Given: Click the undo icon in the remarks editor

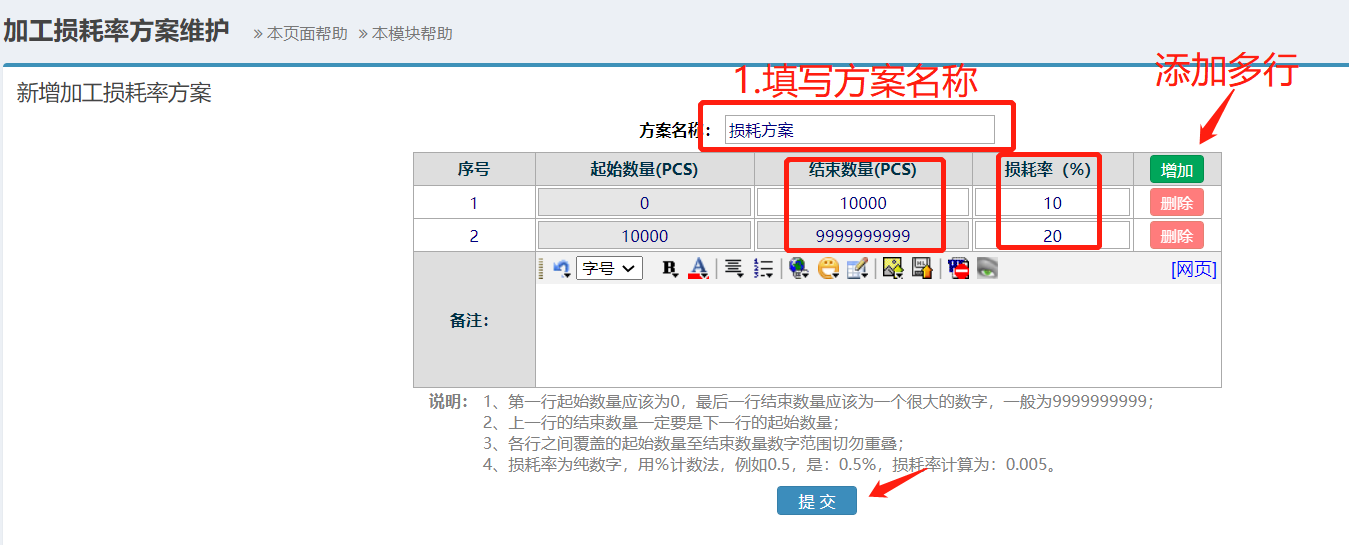Looking at the screenshot, I should [x=561, y=268].
